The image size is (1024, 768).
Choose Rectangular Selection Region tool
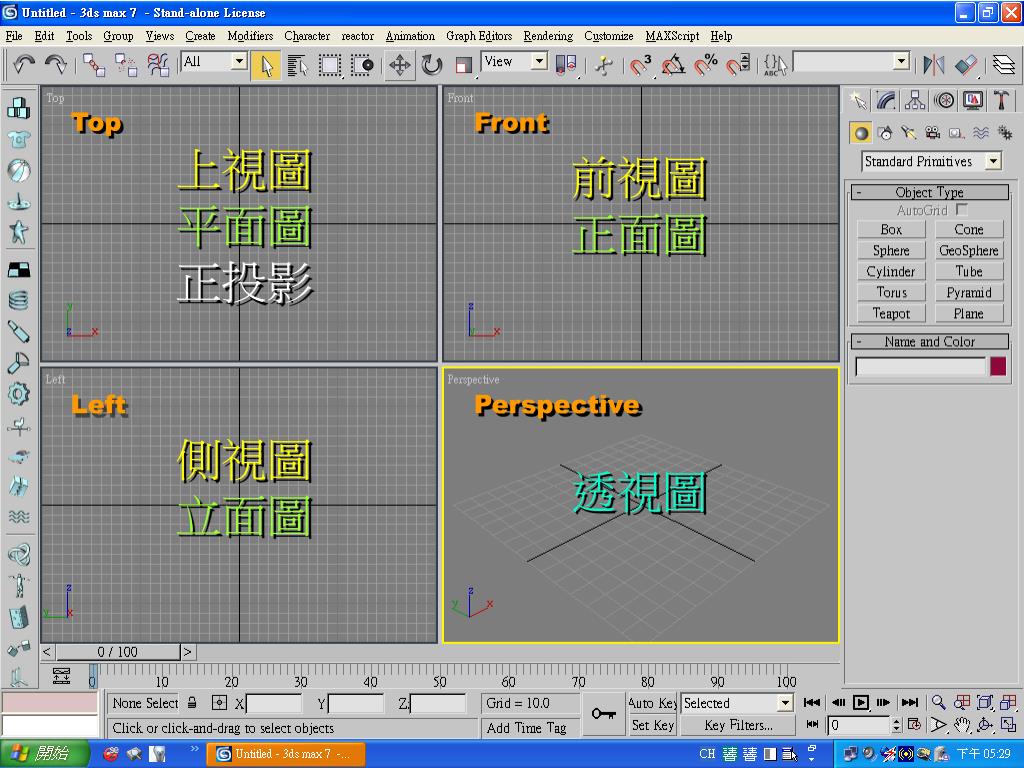330,65
